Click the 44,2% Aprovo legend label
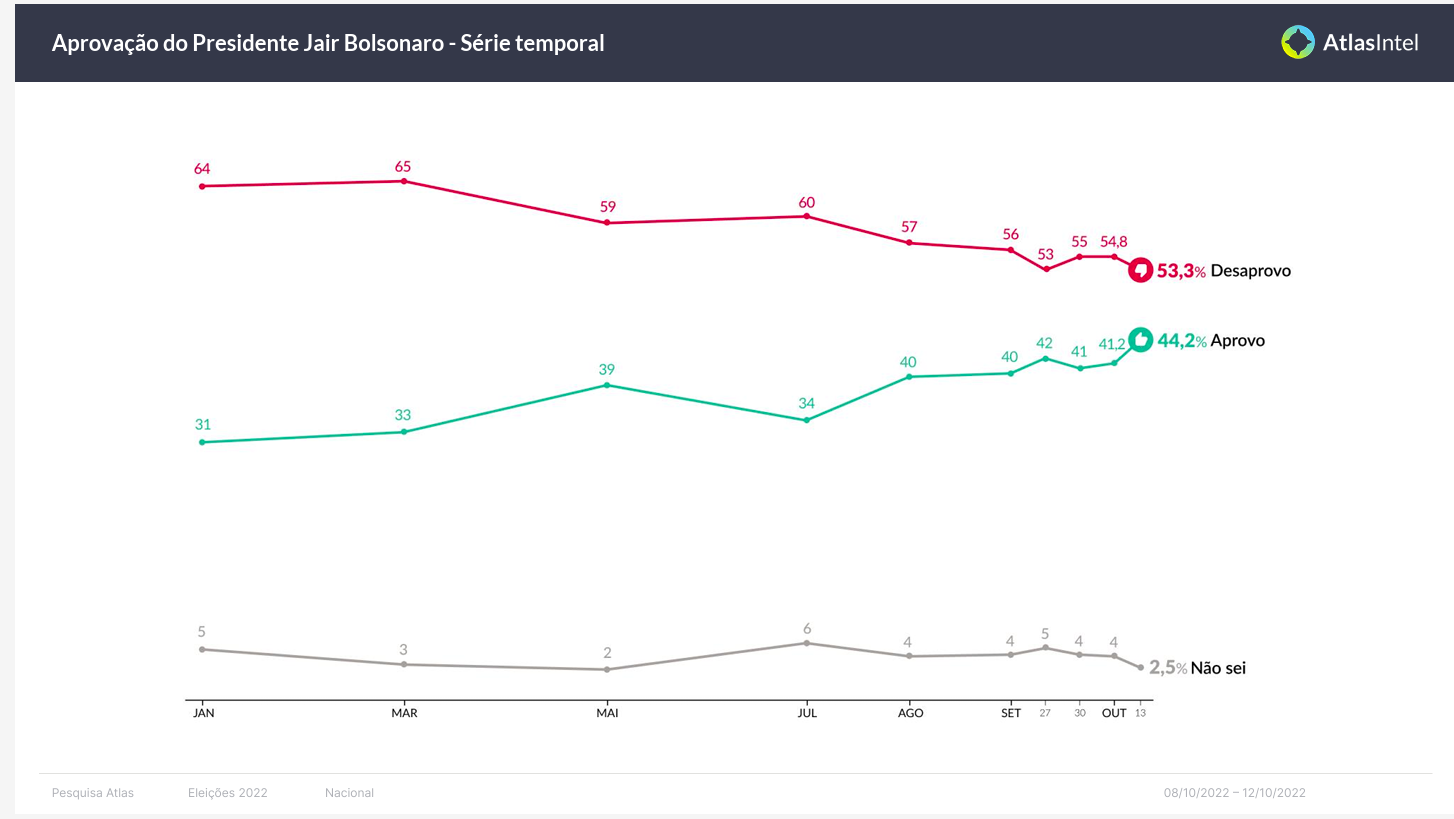The image size is (1454, 819). point(1211,341)
